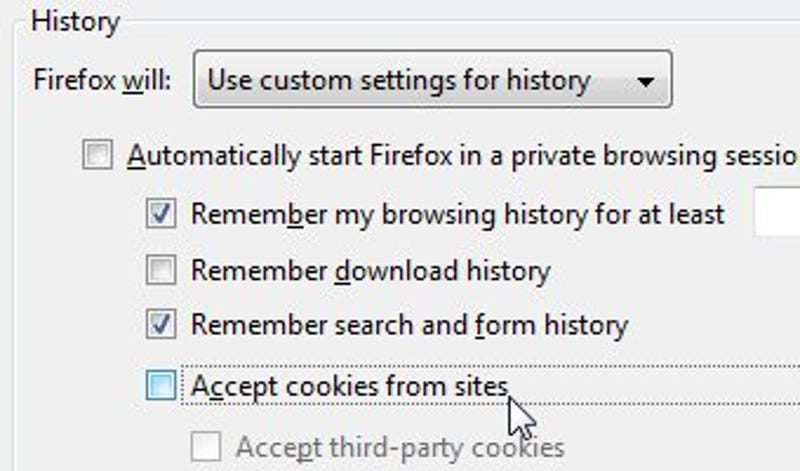800x471 pixels.
Task: Click the 'Remember download history' label text
Action: tap(370, 270)
